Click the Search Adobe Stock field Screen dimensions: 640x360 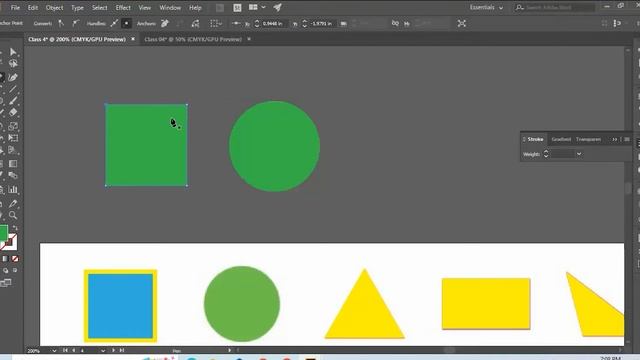(x=559, y=7)
